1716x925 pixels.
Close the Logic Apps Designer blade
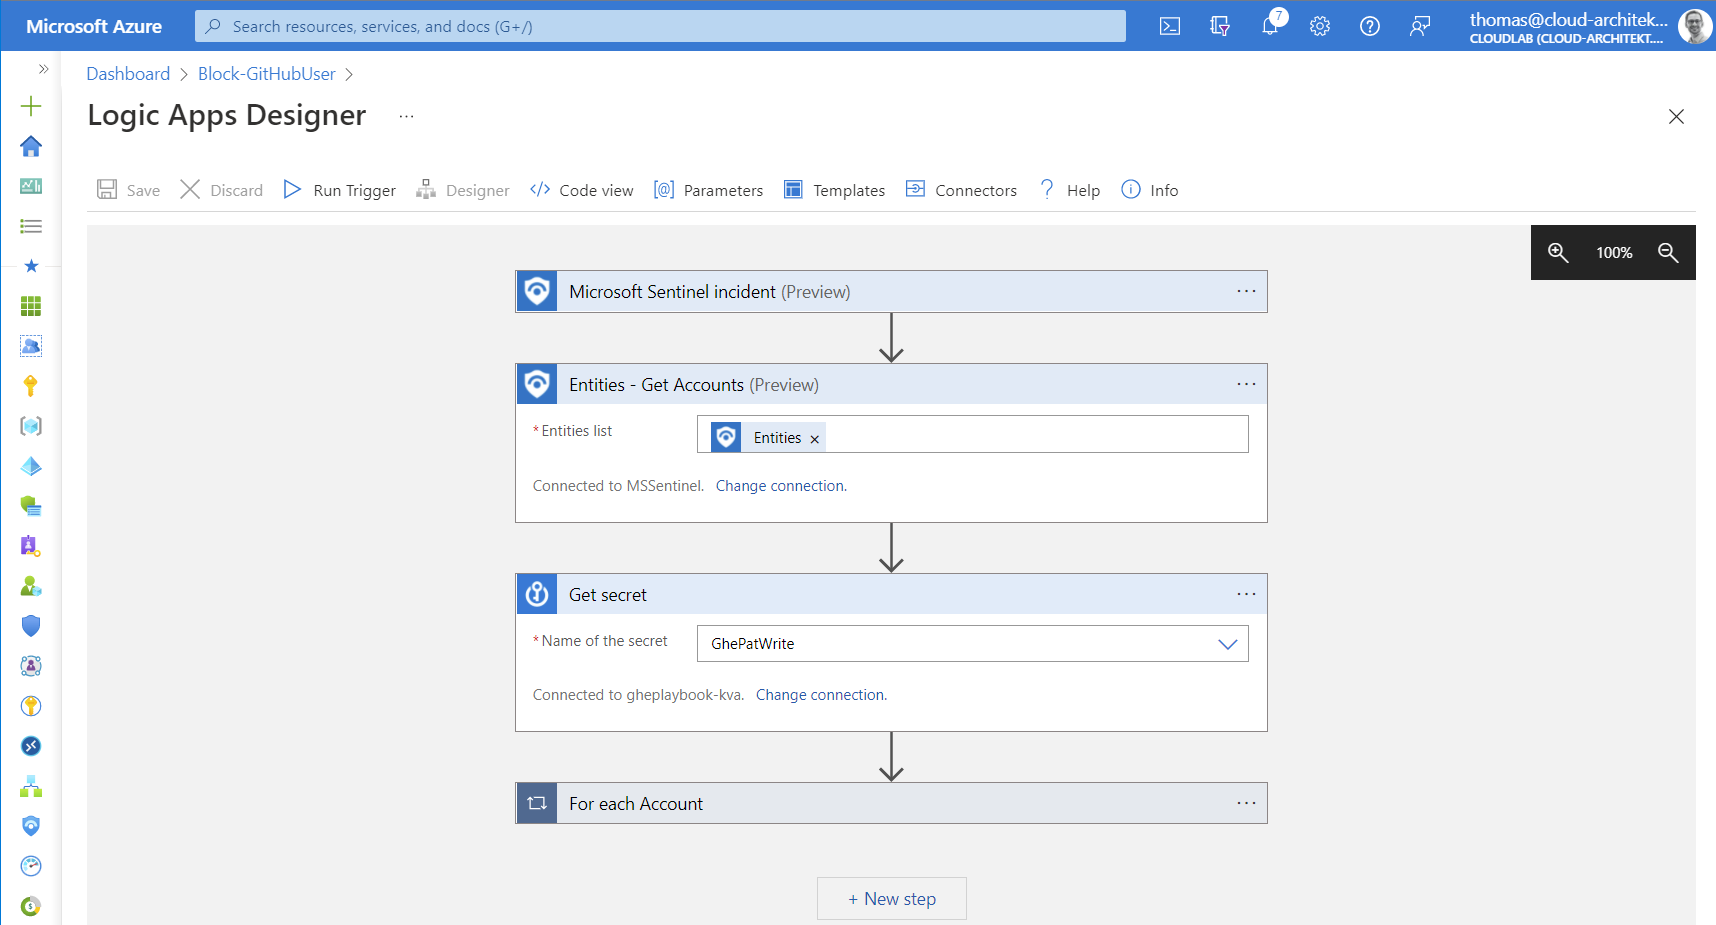tap(1677, 117)
